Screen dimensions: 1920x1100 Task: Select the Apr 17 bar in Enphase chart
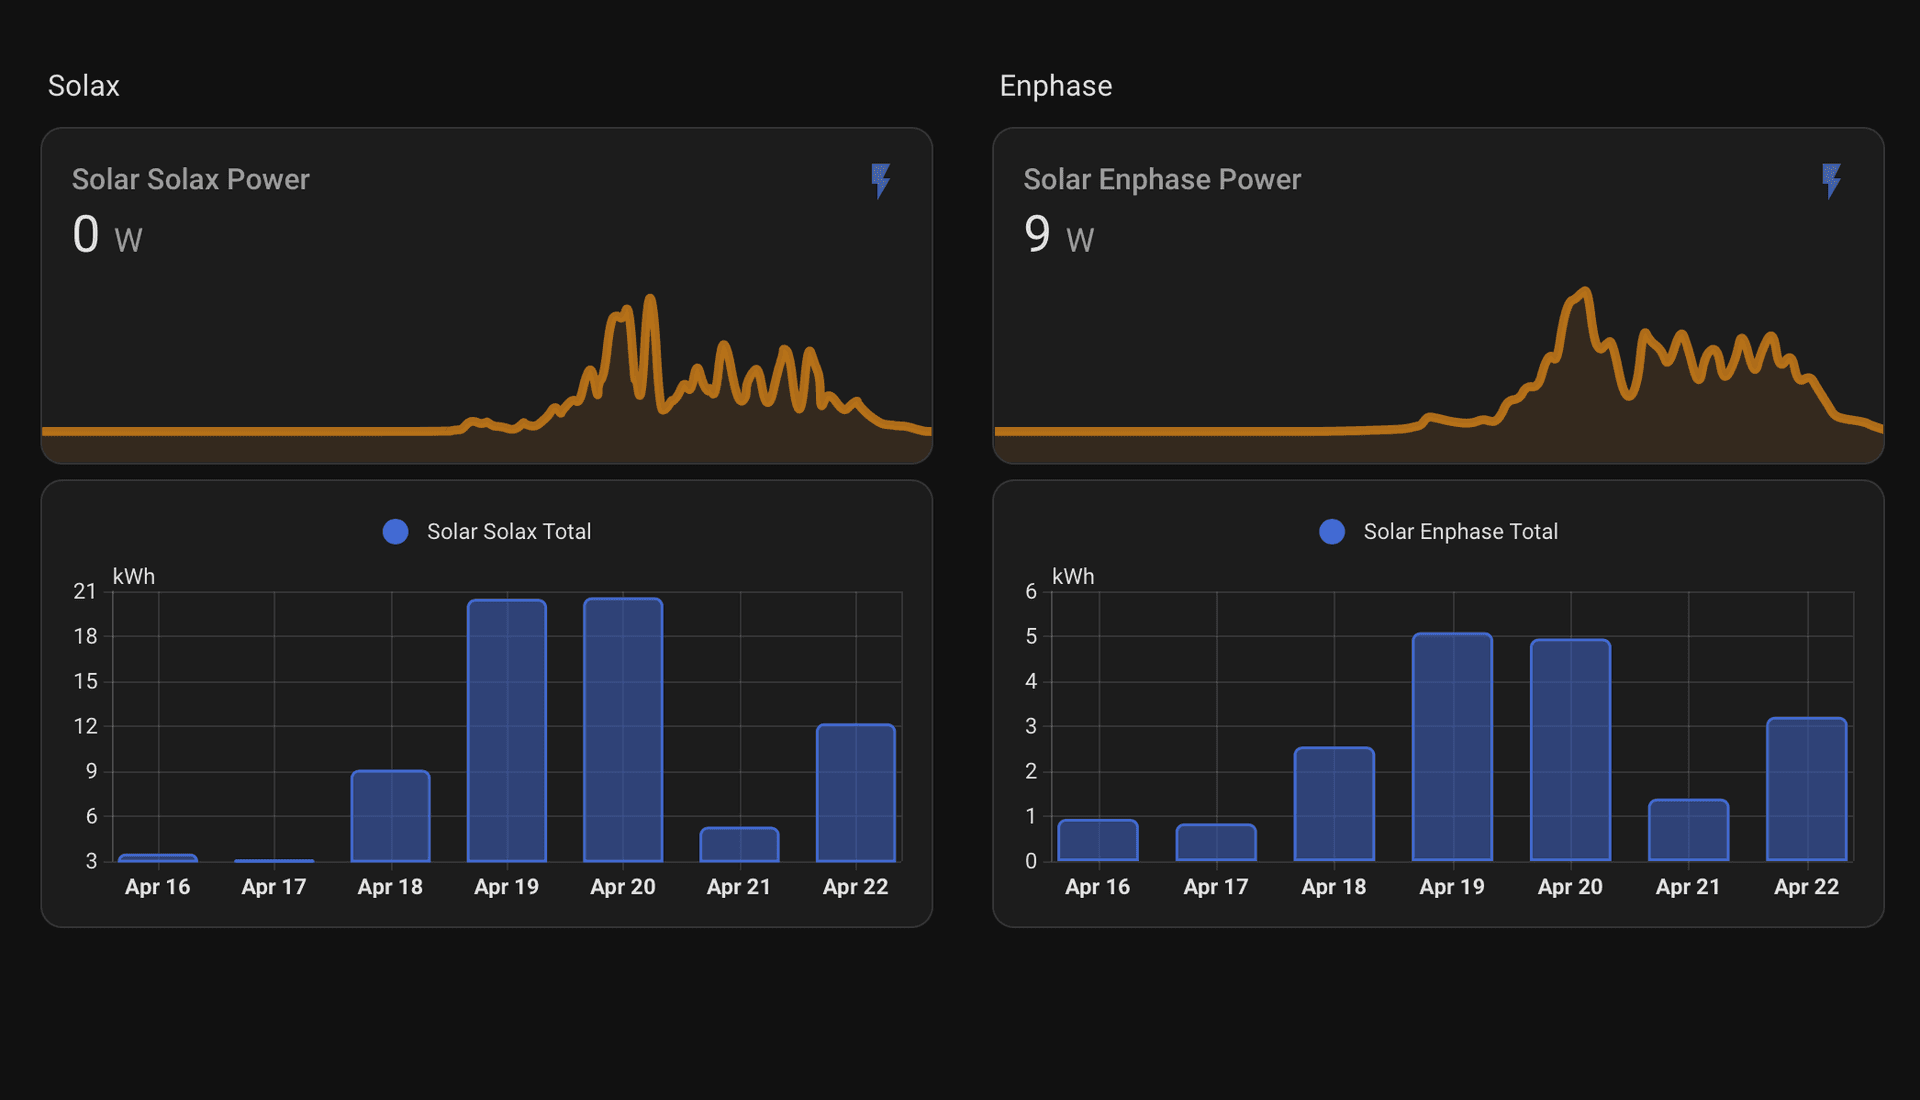coord(1216,842)
